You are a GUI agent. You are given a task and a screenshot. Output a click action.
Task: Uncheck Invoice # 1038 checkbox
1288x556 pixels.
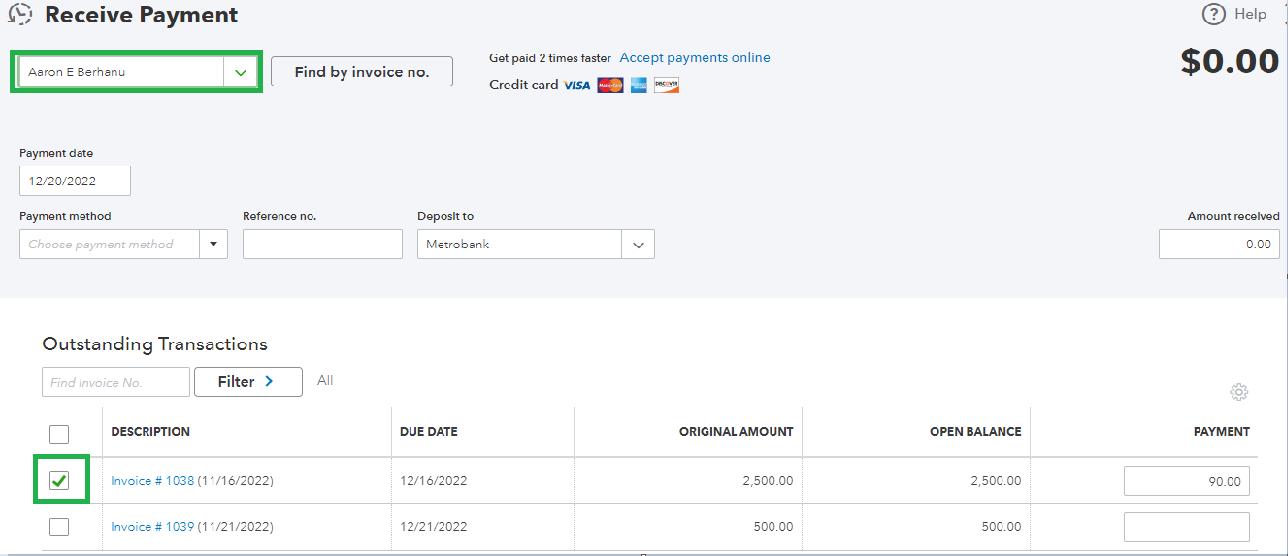59,481
